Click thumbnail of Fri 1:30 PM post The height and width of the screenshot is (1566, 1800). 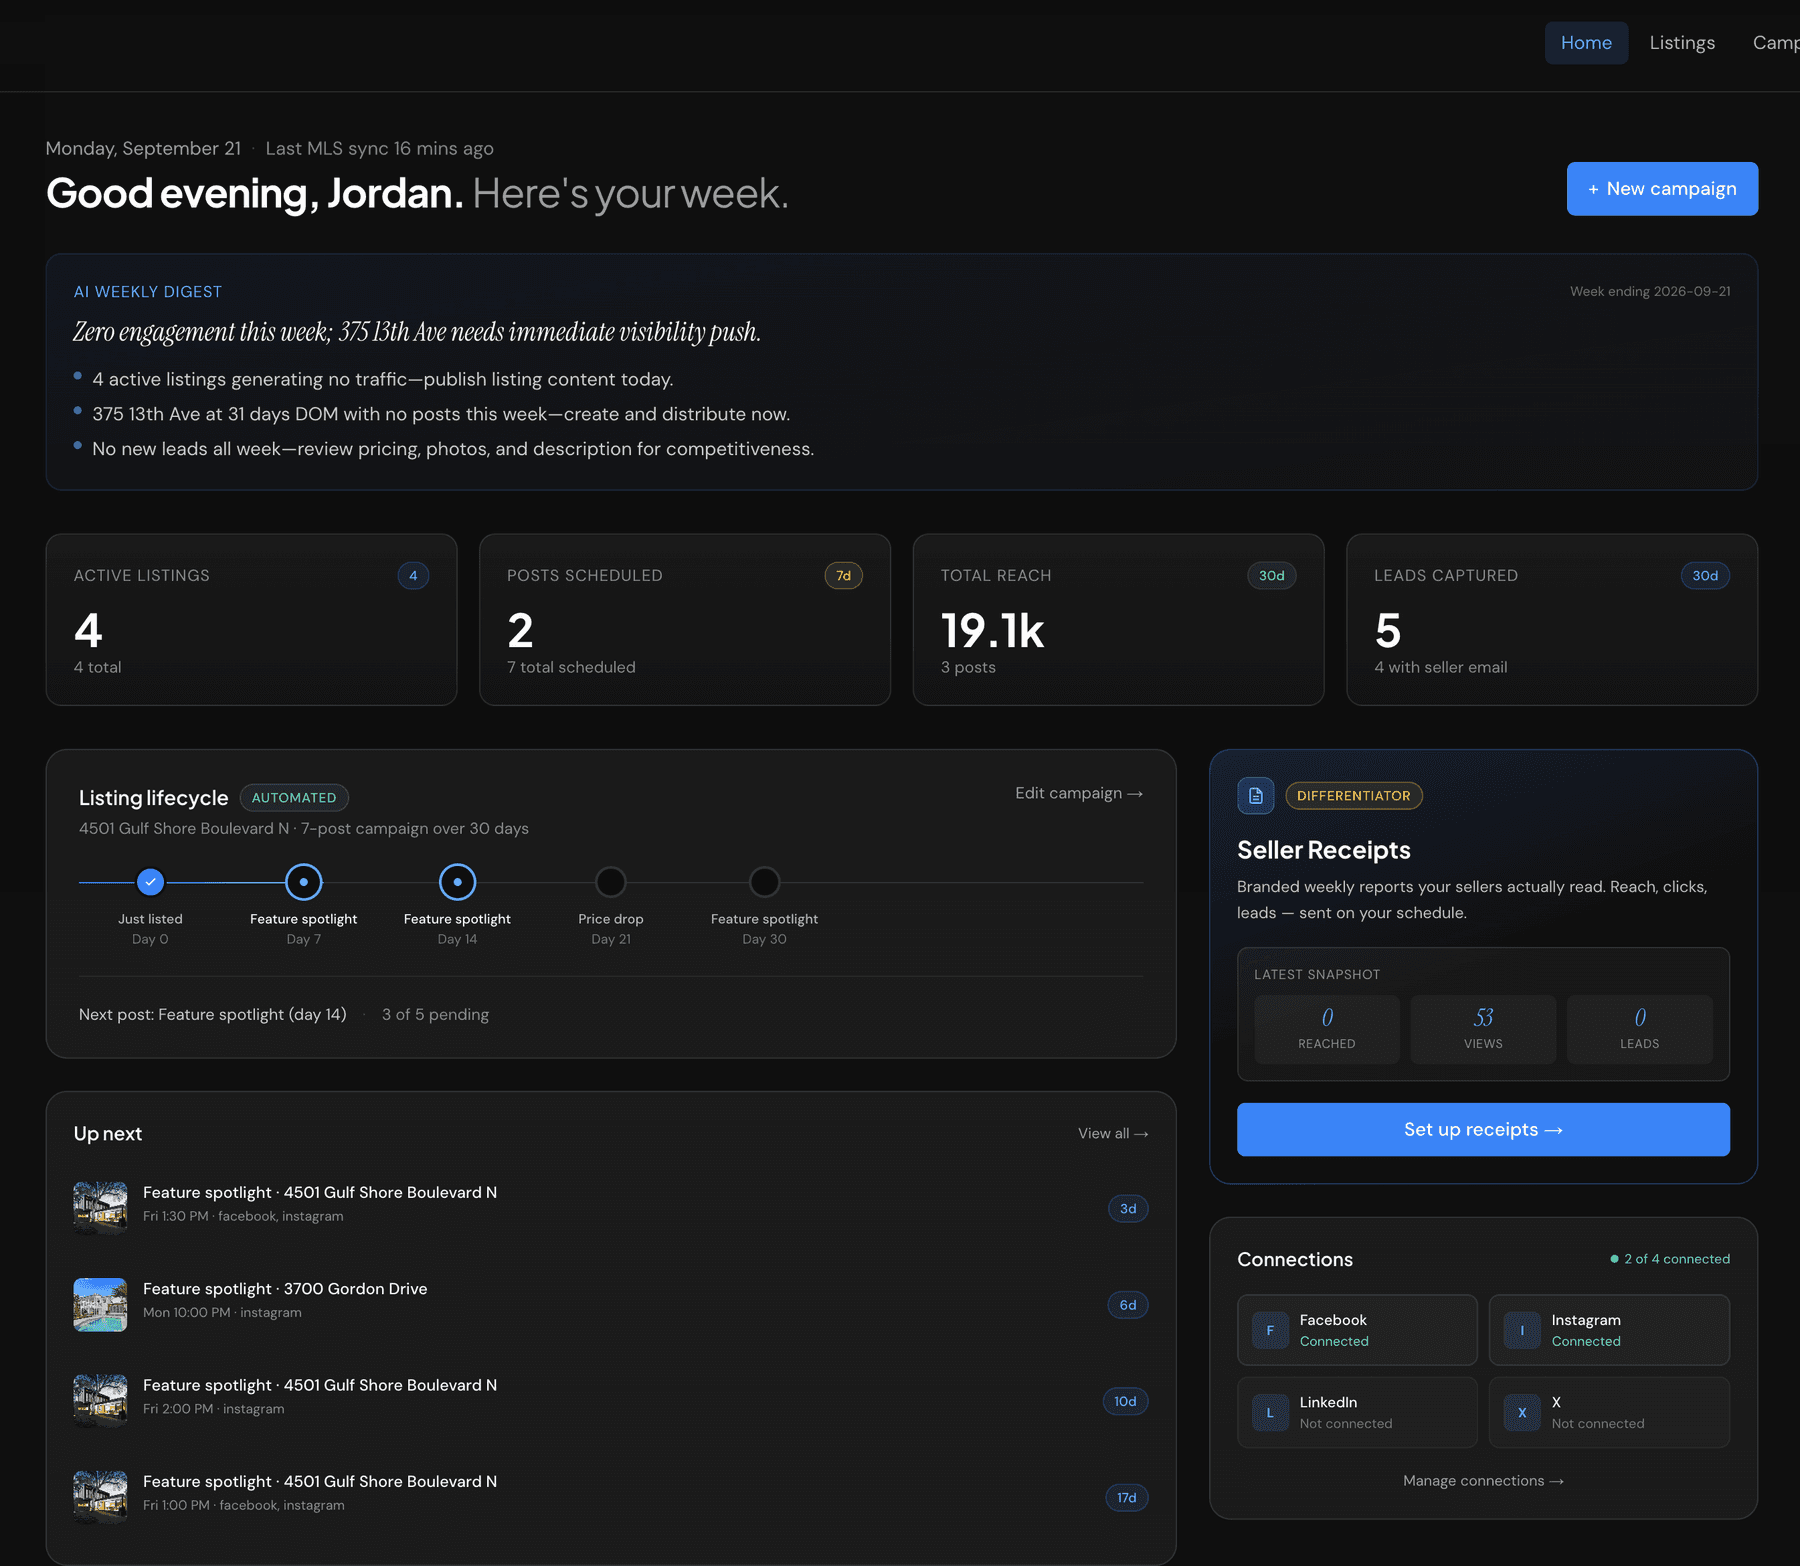click(x=100, y=1209)
